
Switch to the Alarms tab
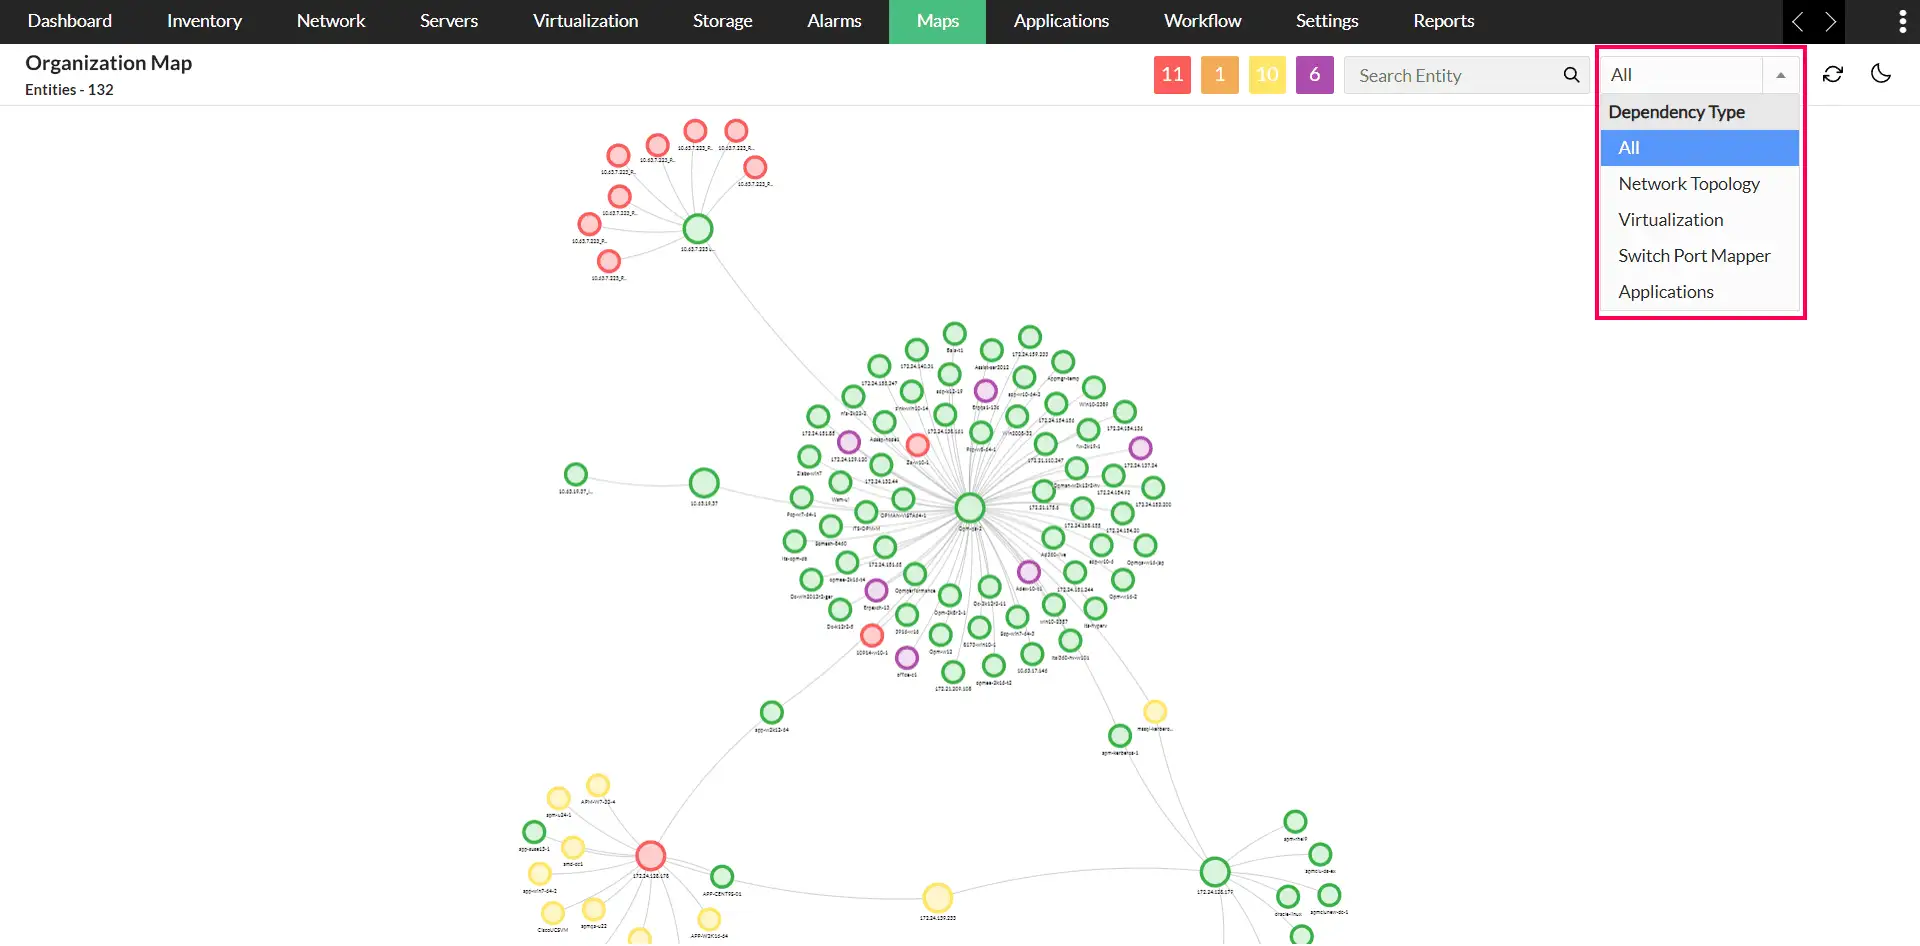pyautogui.click(x=834, y=21)
